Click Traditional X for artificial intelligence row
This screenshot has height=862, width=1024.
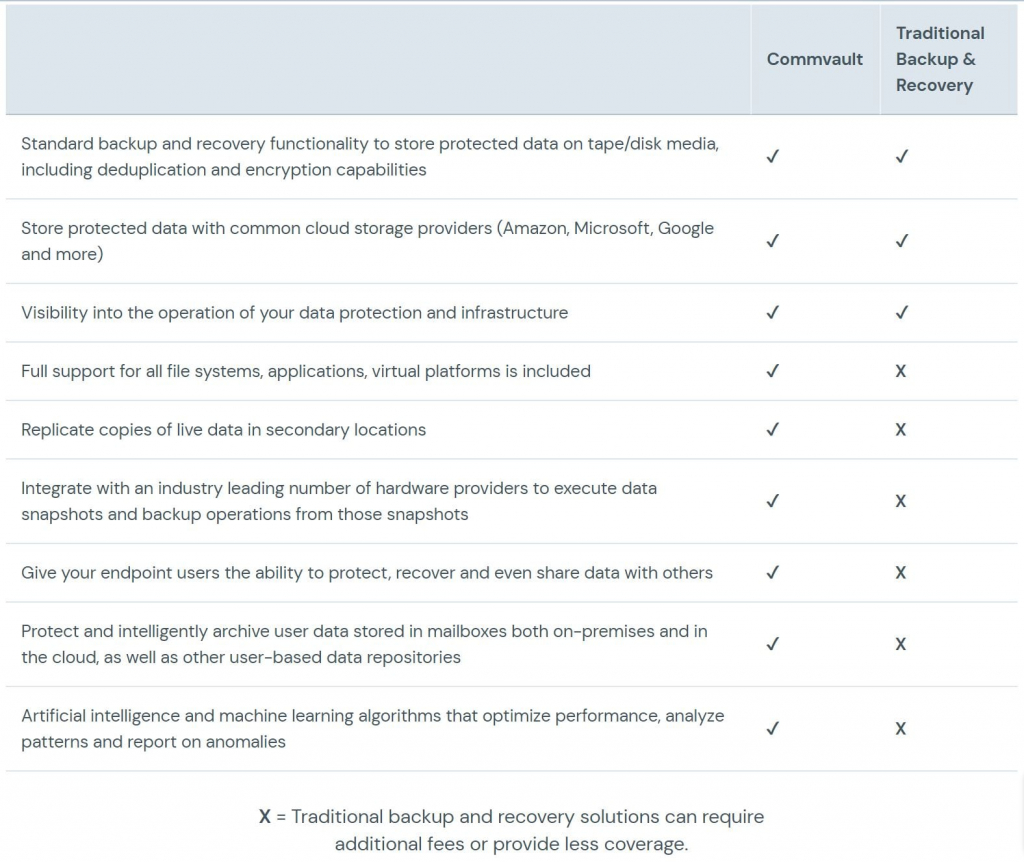[901, 729]
